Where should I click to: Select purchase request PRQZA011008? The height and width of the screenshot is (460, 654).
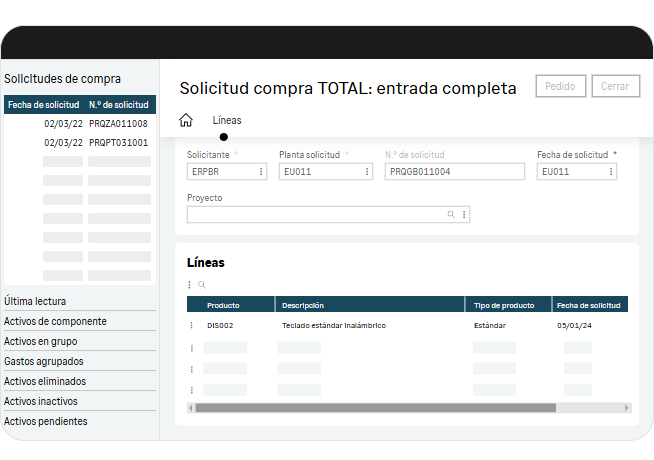[x=118, y=124]
